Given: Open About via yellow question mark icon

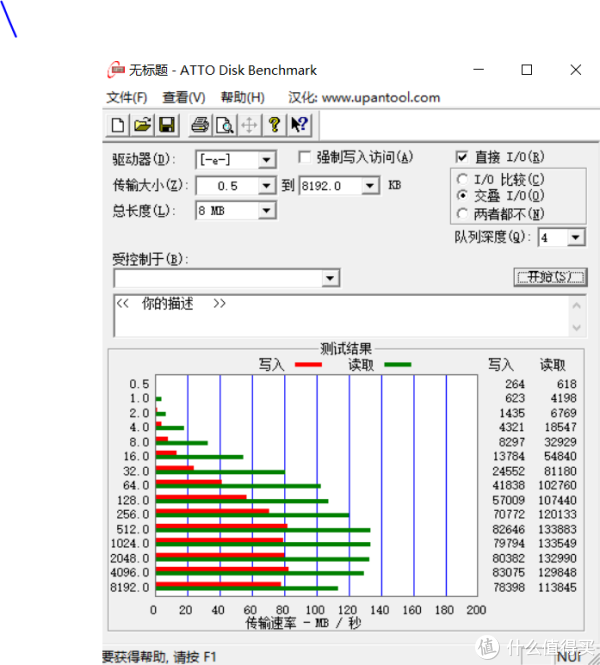Looking at the screenshot, I should point(274,125).
